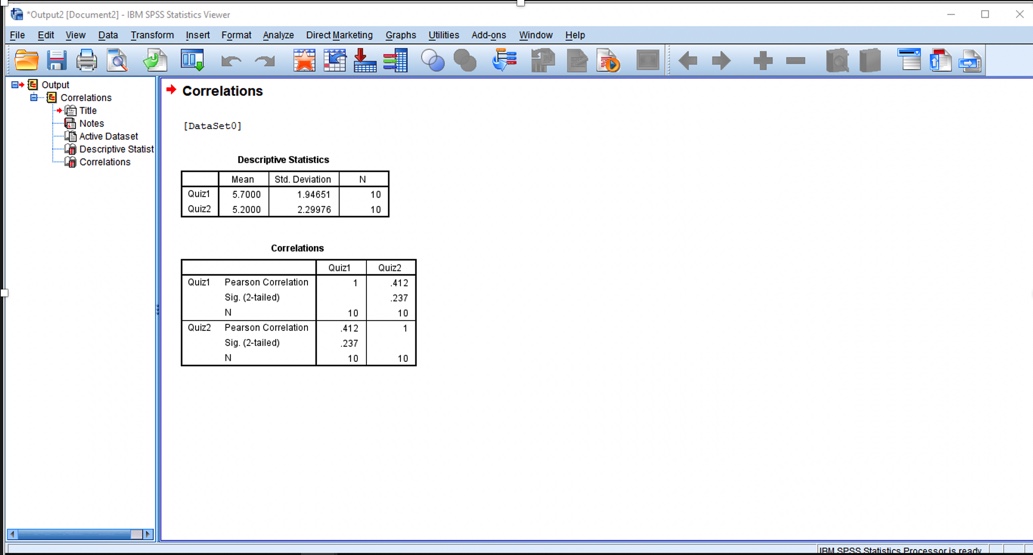The width and height of the screenshot is (1033, 555).
Task: Collapse the Correlations outline node
Action: pos(34,98)
